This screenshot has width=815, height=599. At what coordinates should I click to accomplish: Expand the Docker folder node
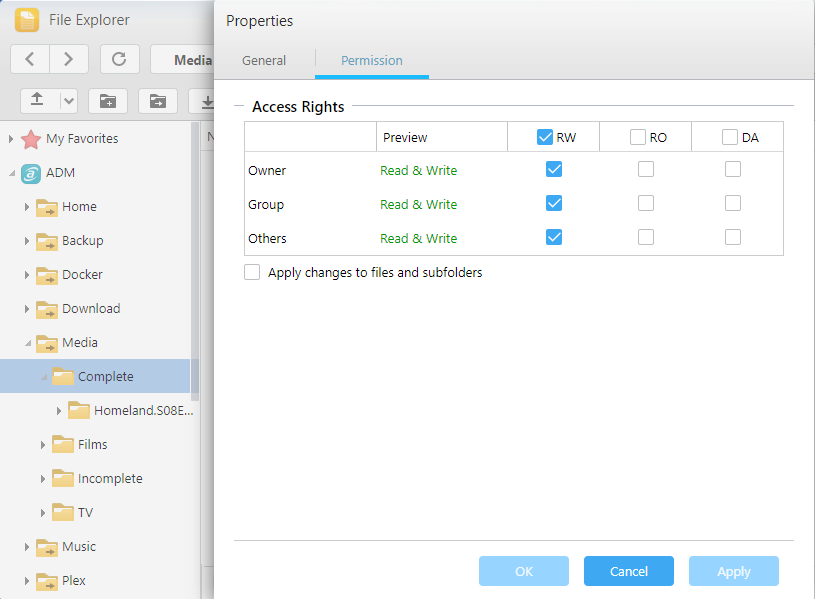point(27,275)
